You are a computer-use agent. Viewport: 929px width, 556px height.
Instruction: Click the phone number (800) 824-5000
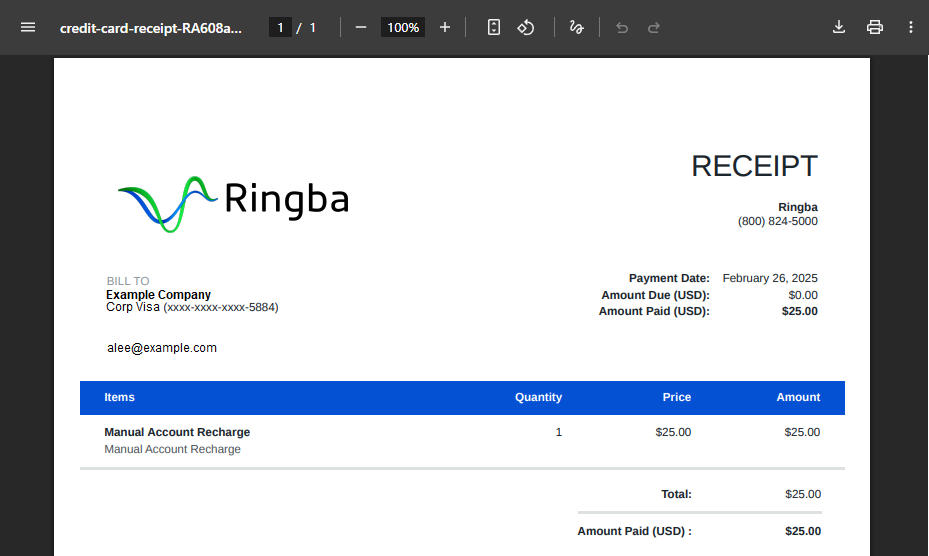[777, 221]
